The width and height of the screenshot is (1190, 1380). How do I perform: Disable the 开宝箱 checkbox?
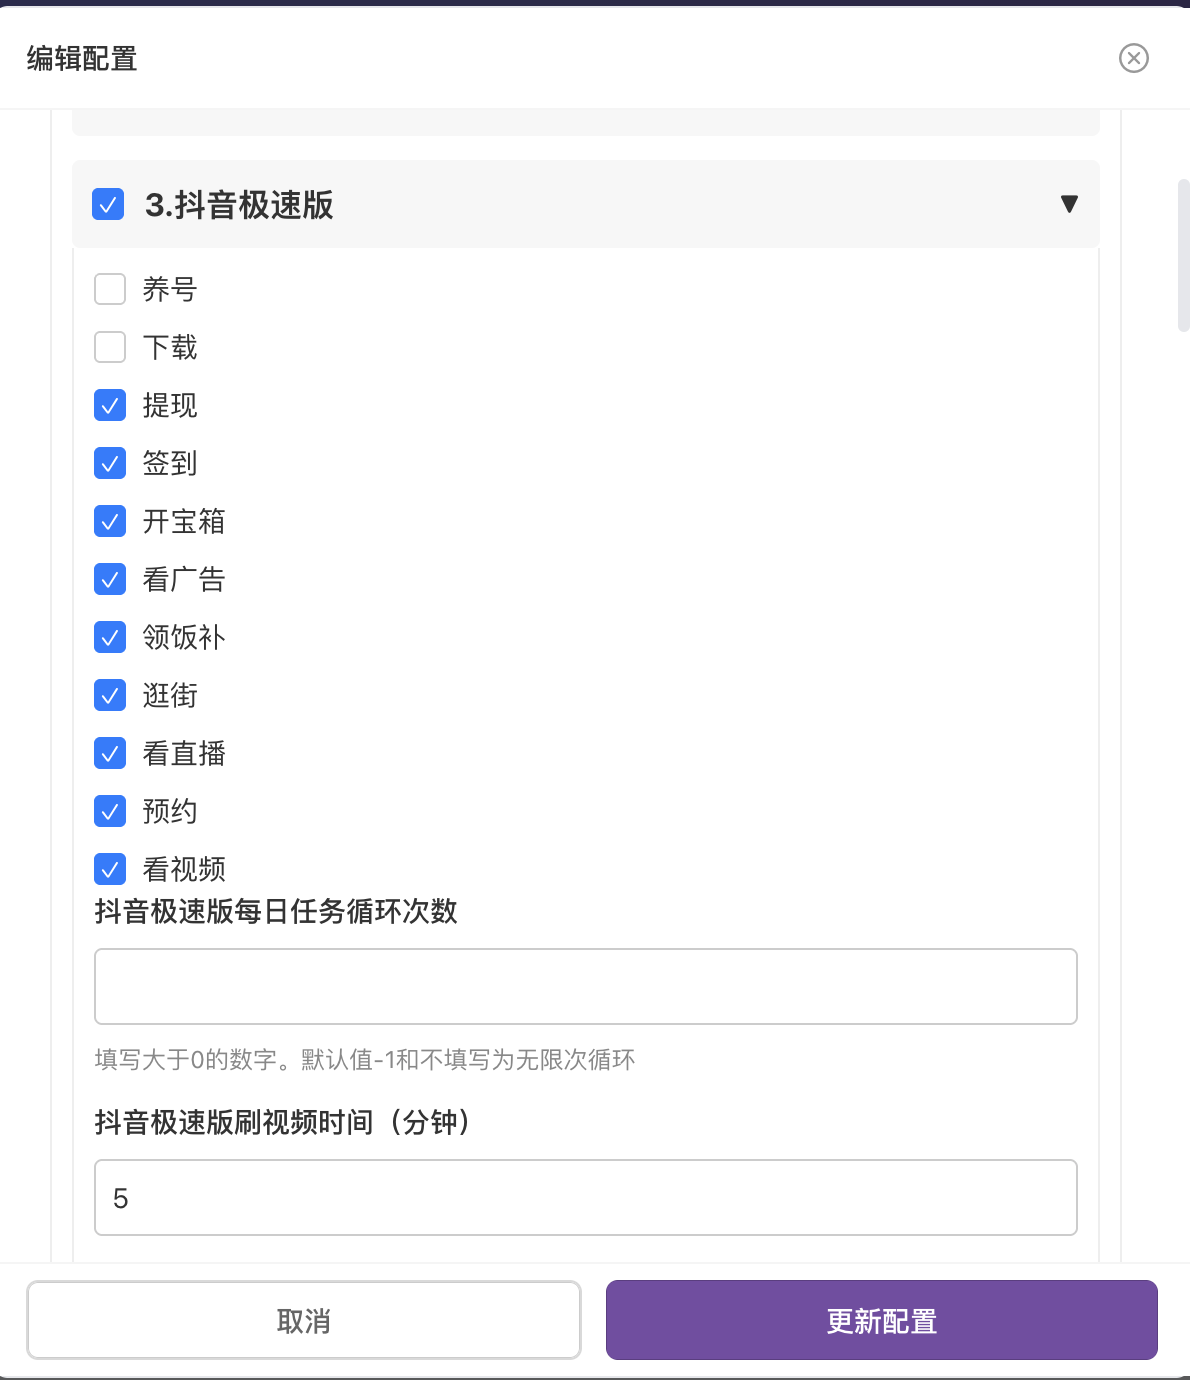(110, 521)
